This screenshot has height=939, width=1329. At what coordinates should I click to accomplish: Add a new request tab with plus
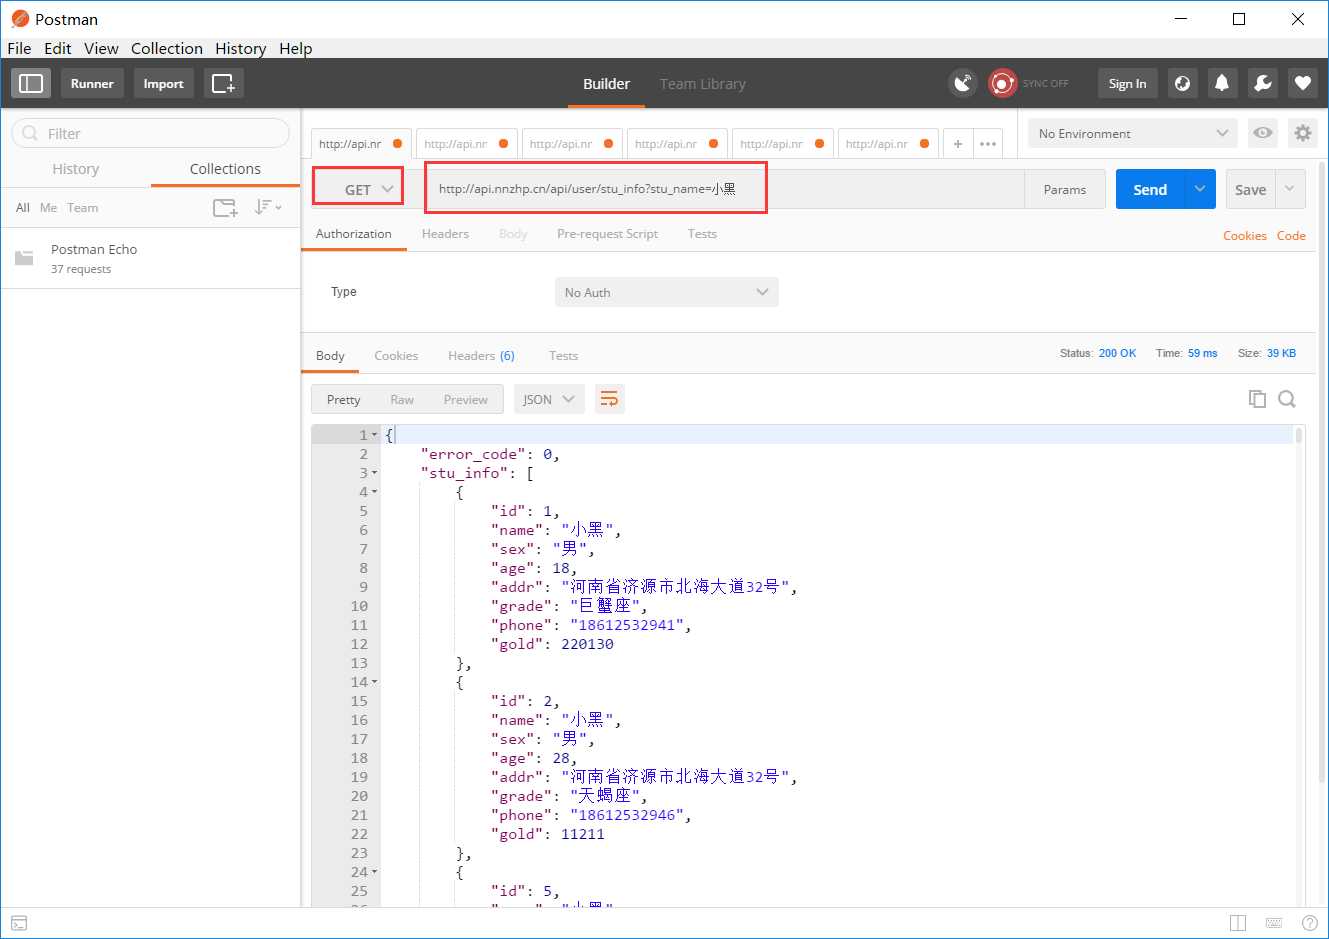pos(958,144)
